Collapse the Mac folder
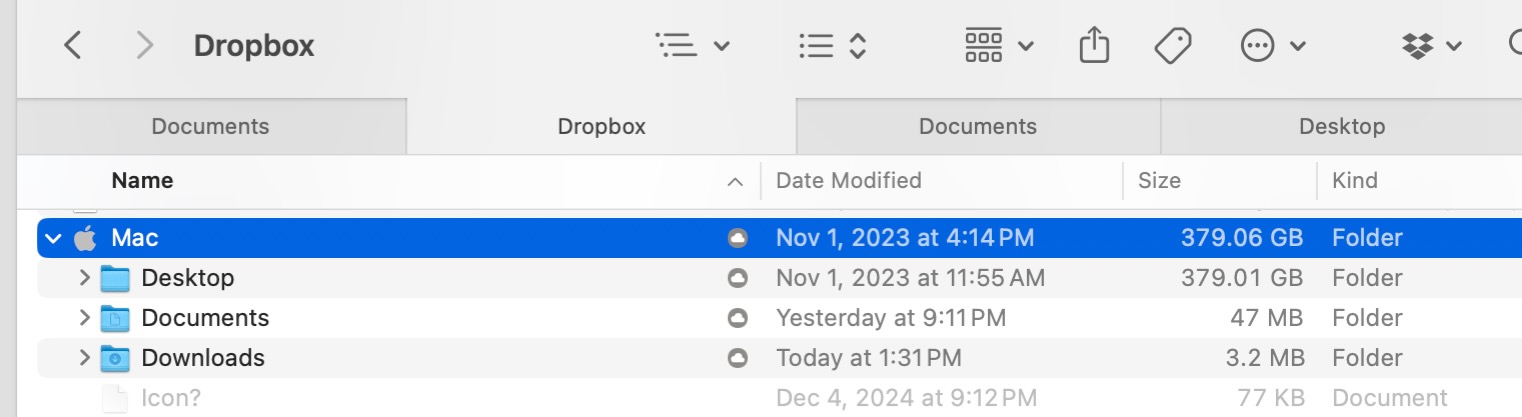 tap(53, 238)
